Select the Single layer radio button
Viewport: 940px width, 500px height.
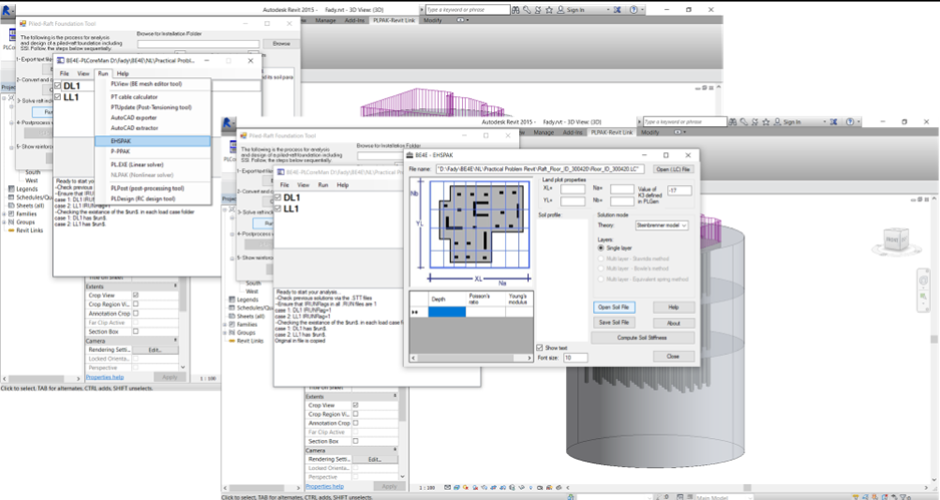tap(601, 248)
